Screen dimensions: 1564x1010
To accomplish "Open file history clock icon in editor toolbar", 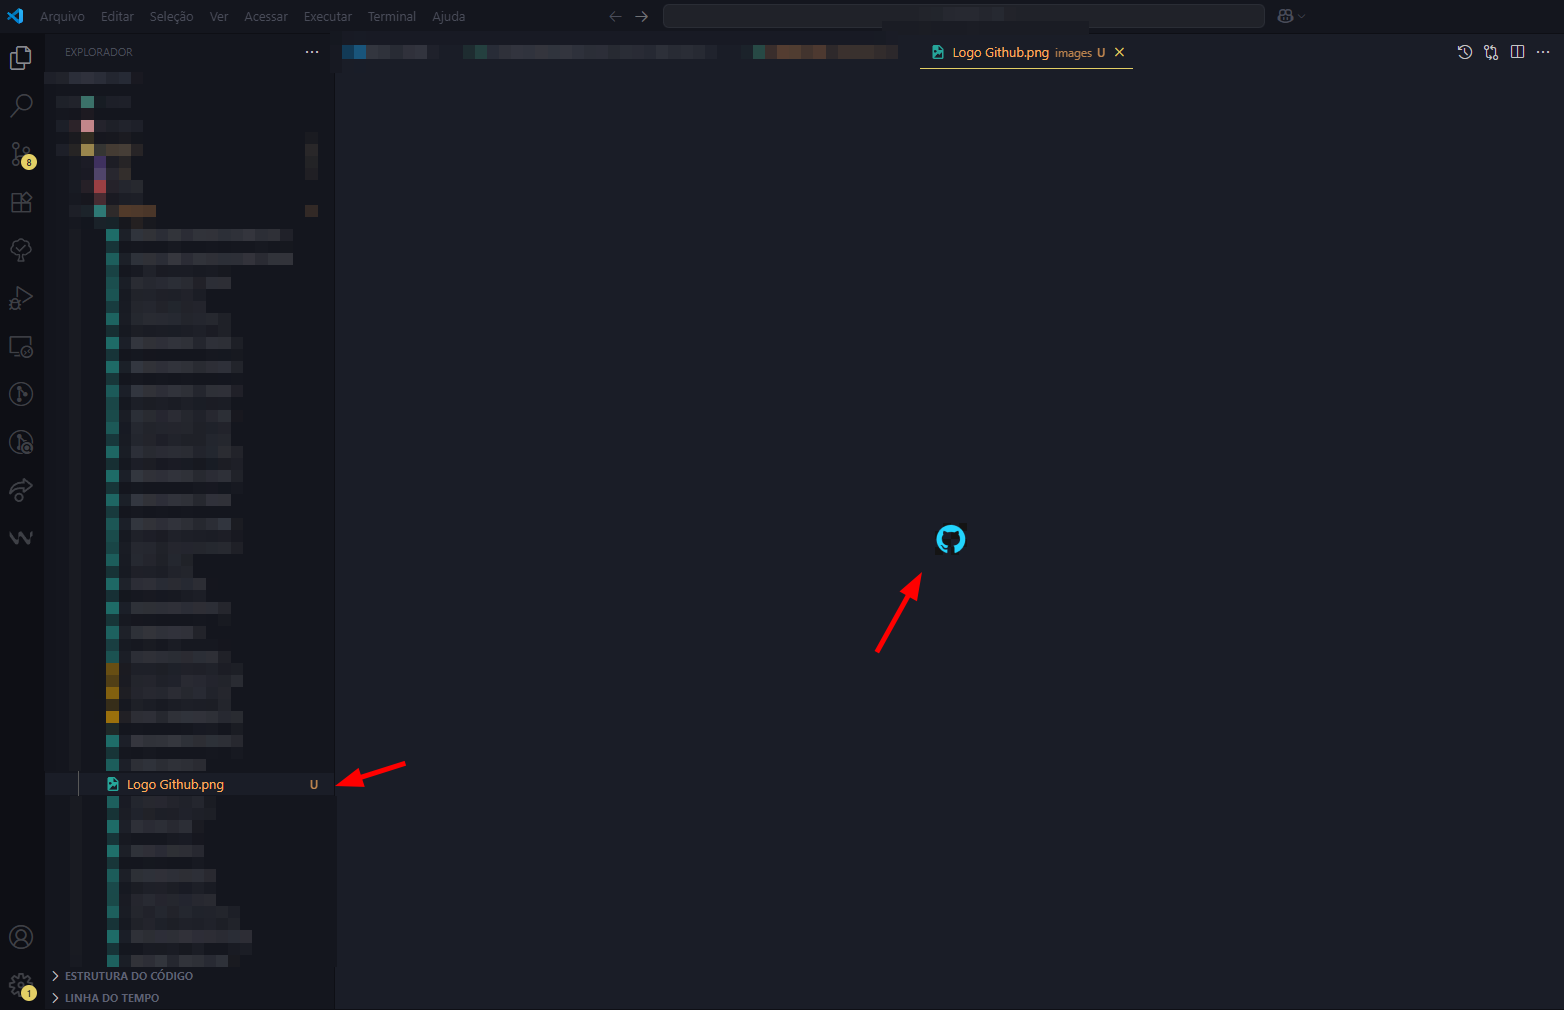I will click(x=1465, y=52).
